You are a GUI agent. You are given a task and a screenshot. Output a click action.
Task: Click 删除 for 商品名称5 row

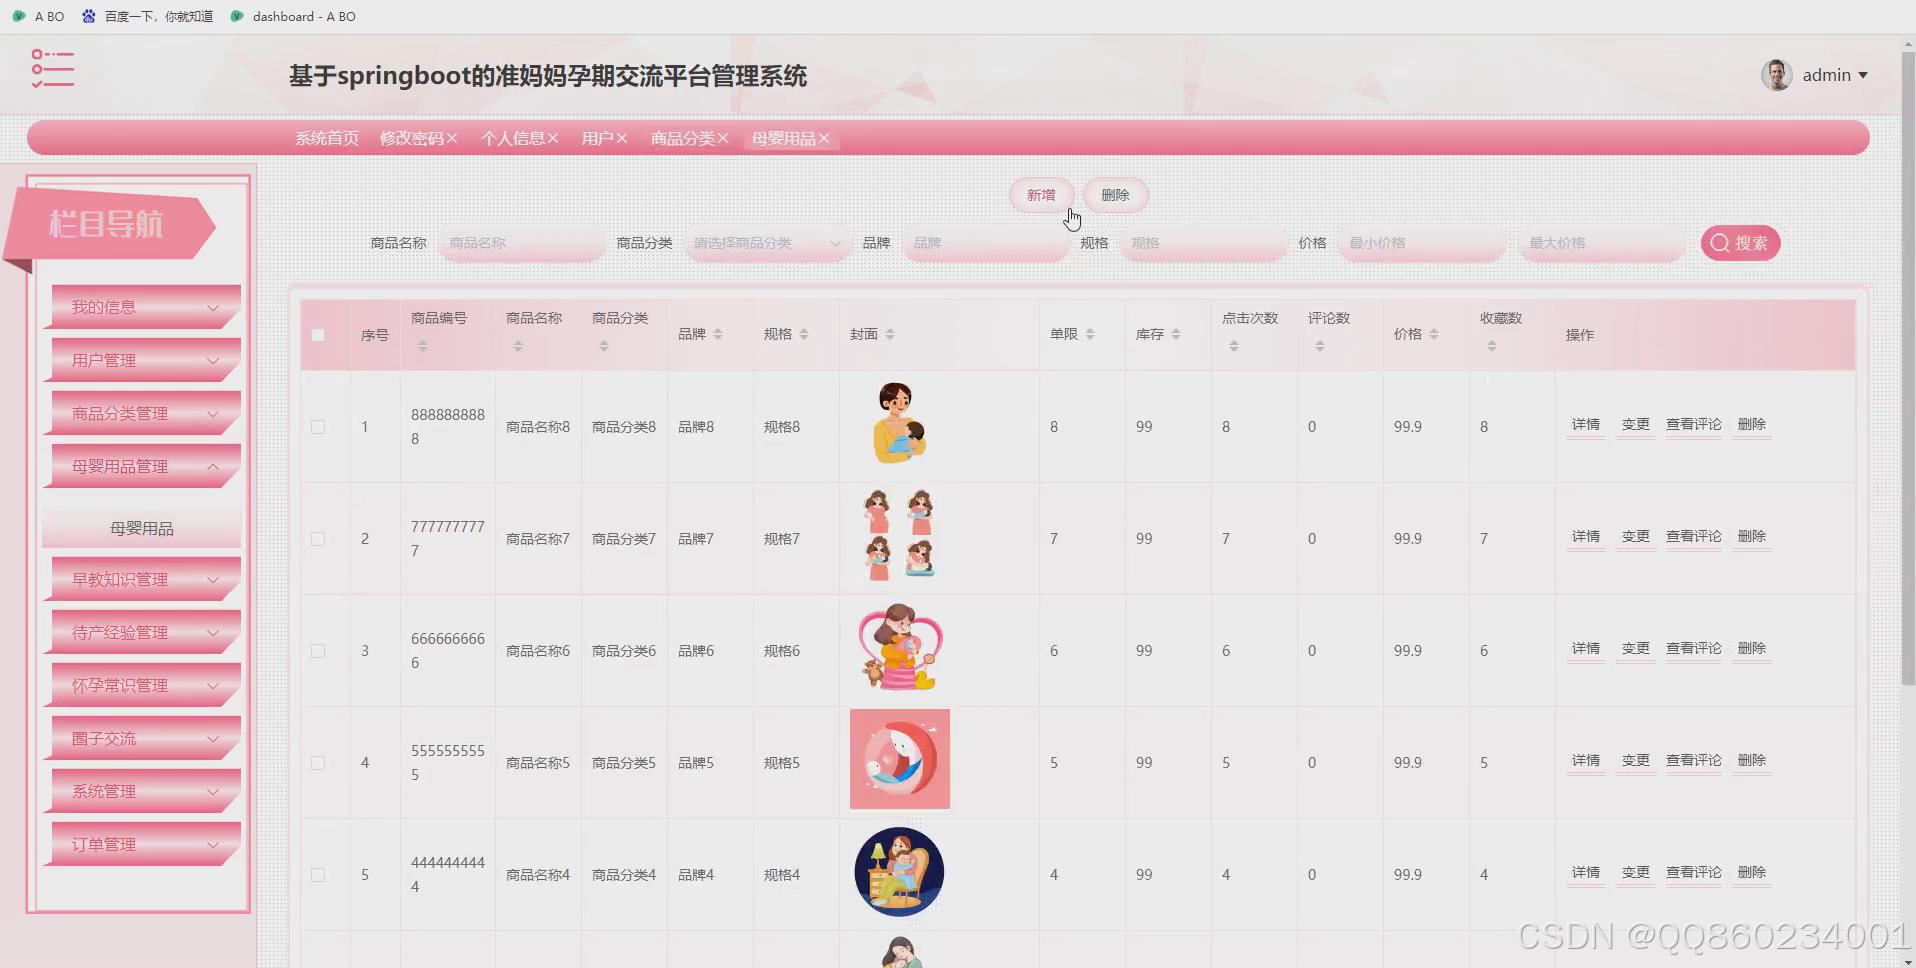point(1752,761)
